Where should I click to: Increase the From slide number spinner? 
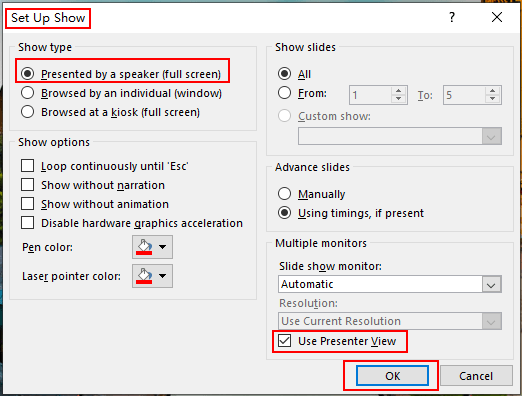point(399,91)
